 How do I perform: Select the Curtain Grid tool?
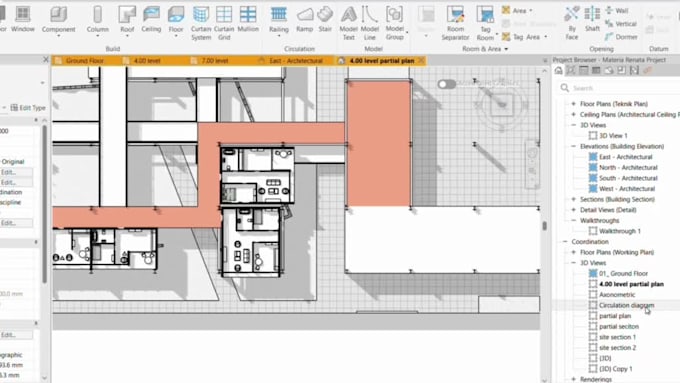click(x=224, y=23)
